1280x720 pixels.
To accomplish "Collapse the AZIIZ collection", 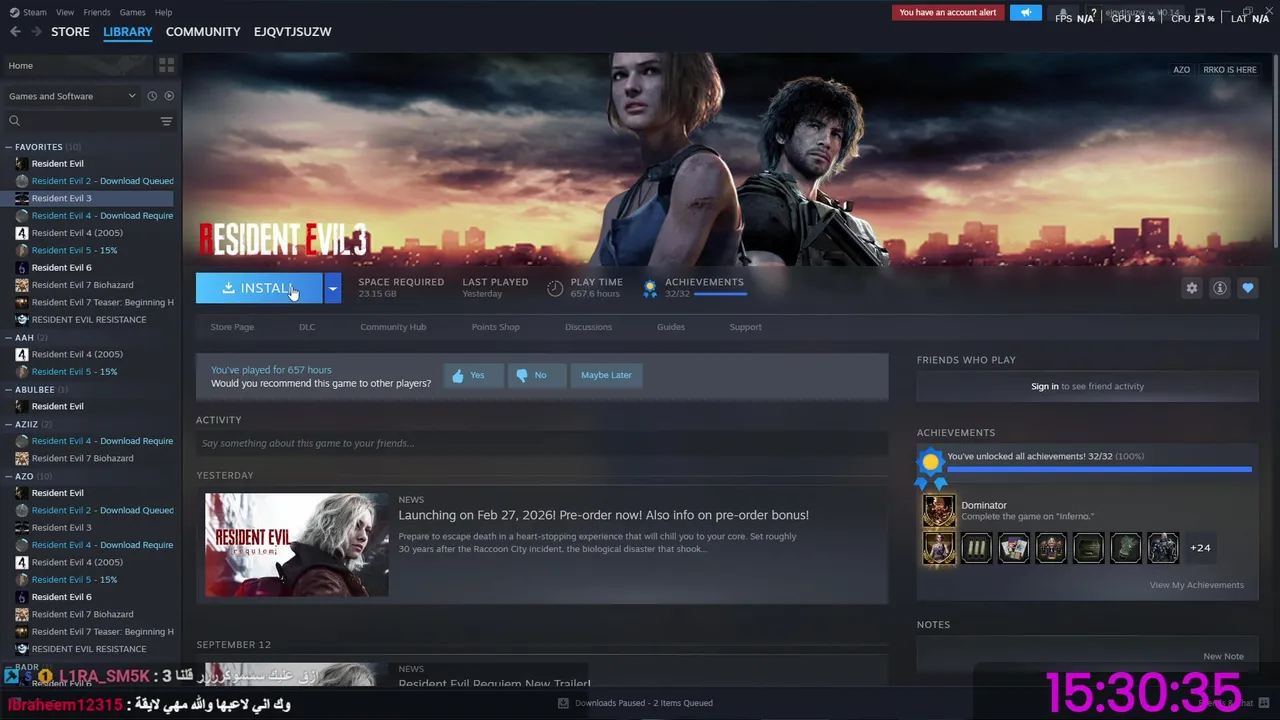I will tap(9, 424).
